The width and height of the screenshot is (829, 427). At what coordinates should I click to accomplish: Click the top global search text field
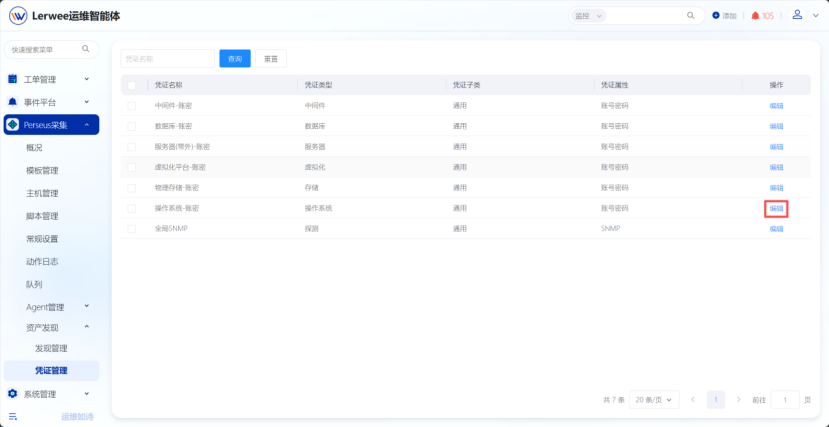644,16
